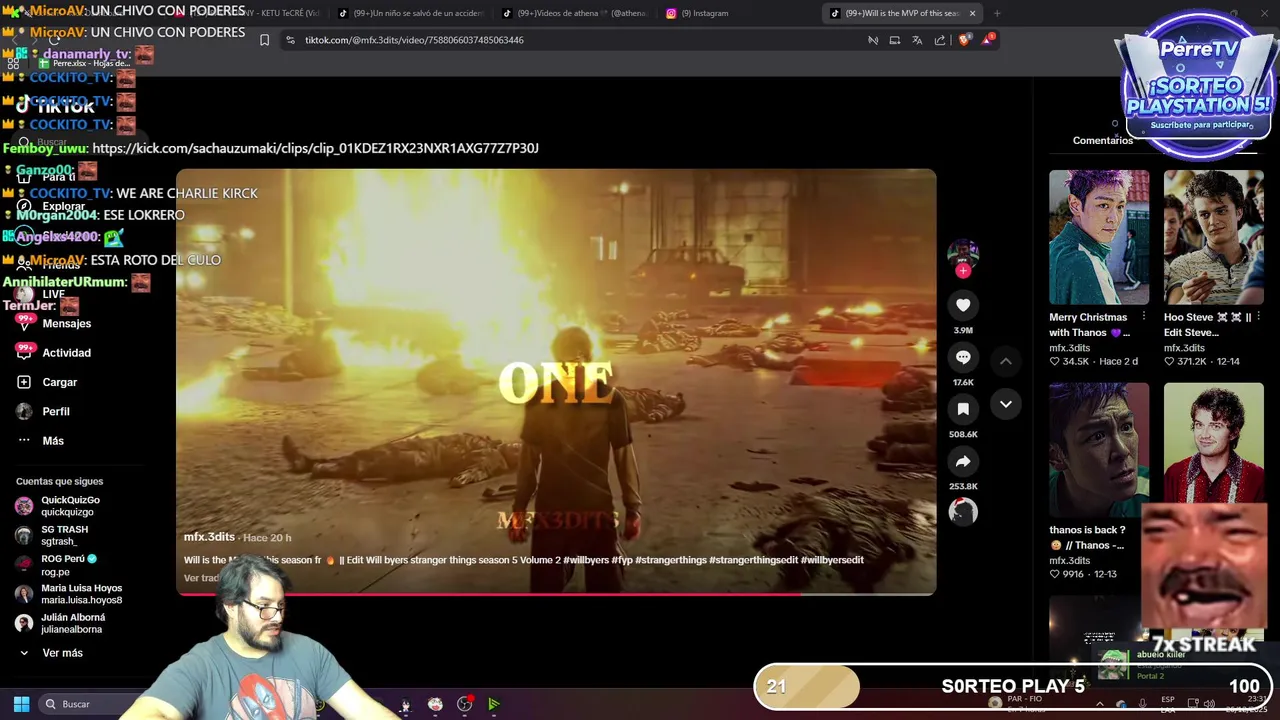Click the kick.com clip link in chat
Image resolution: width=1280 pixels, height=720 pixels.
[x=315, y=148]
